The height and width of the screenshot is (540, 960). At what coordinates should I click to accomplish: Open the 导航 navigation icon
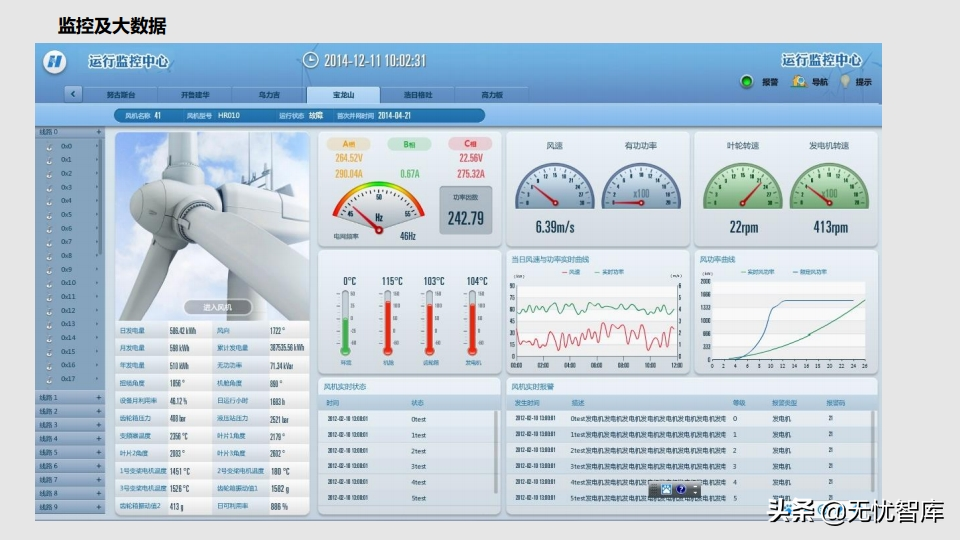(x=798, y=81)
